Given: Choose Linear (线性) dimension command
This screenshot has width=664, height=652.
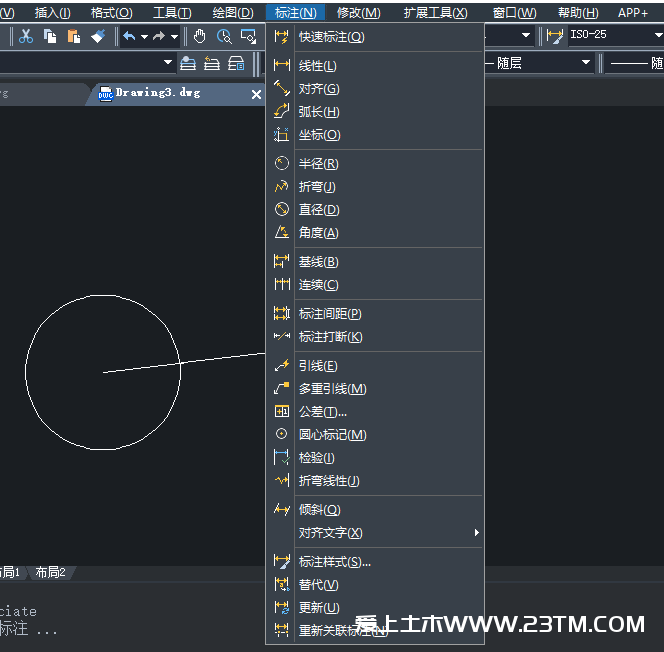Looking at the screenshot, I should [317, 66].
